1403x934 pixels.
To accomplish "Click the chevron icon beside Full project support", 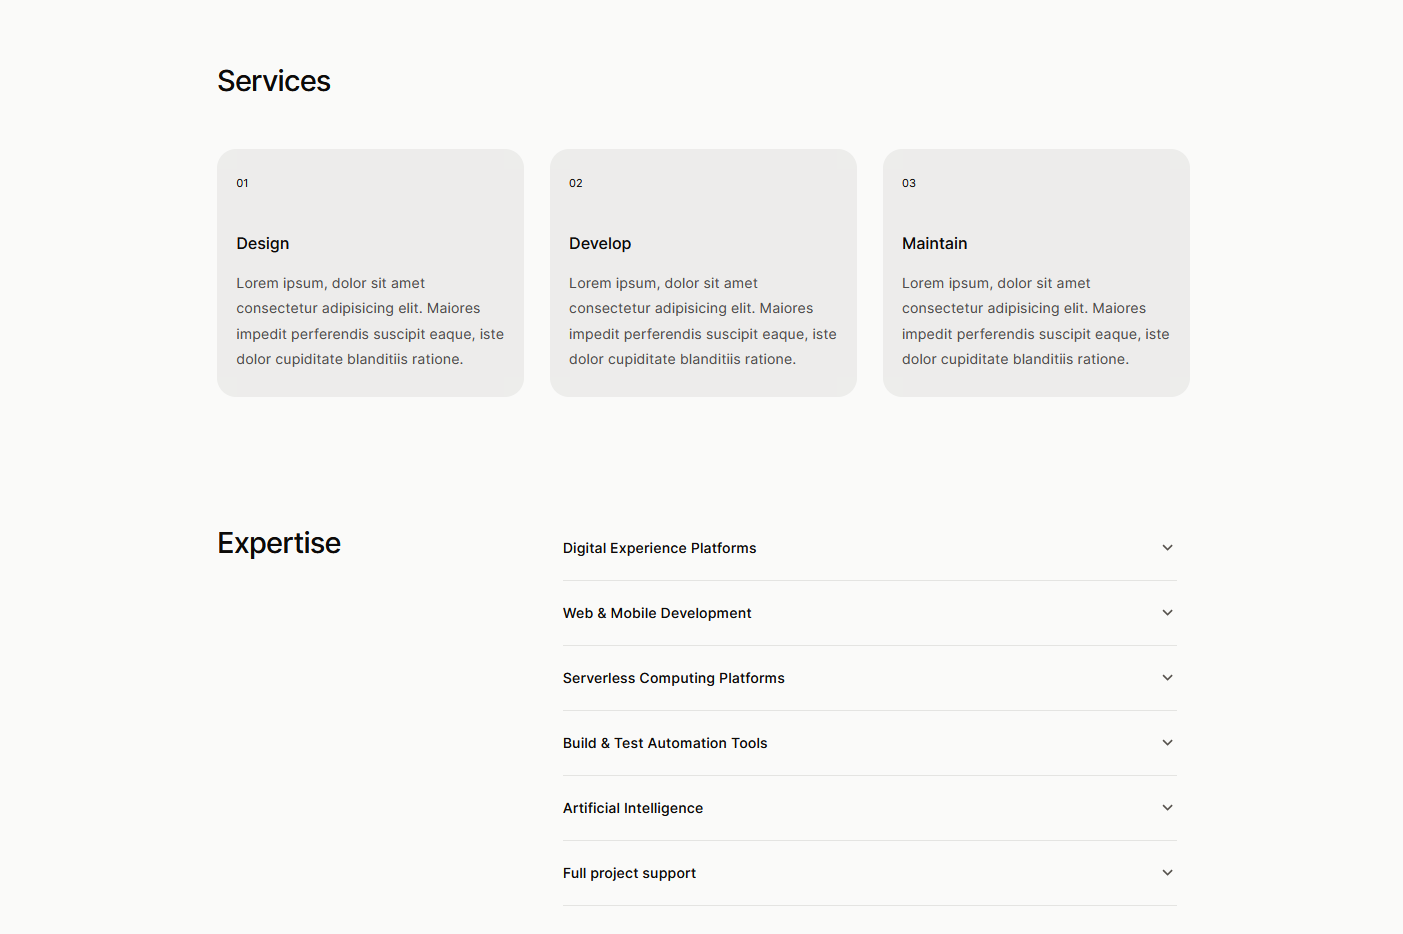I will 1167,873.
